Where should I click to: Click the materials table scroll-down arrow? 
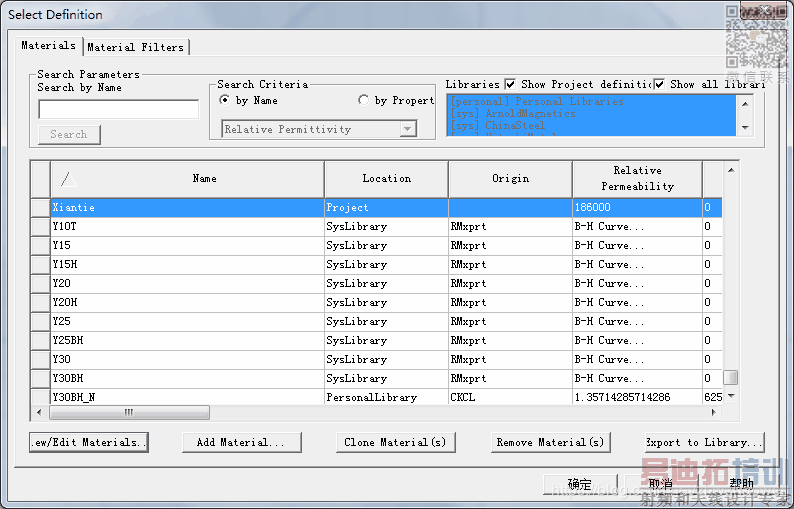pyautogui.click(x=731, y=396)
